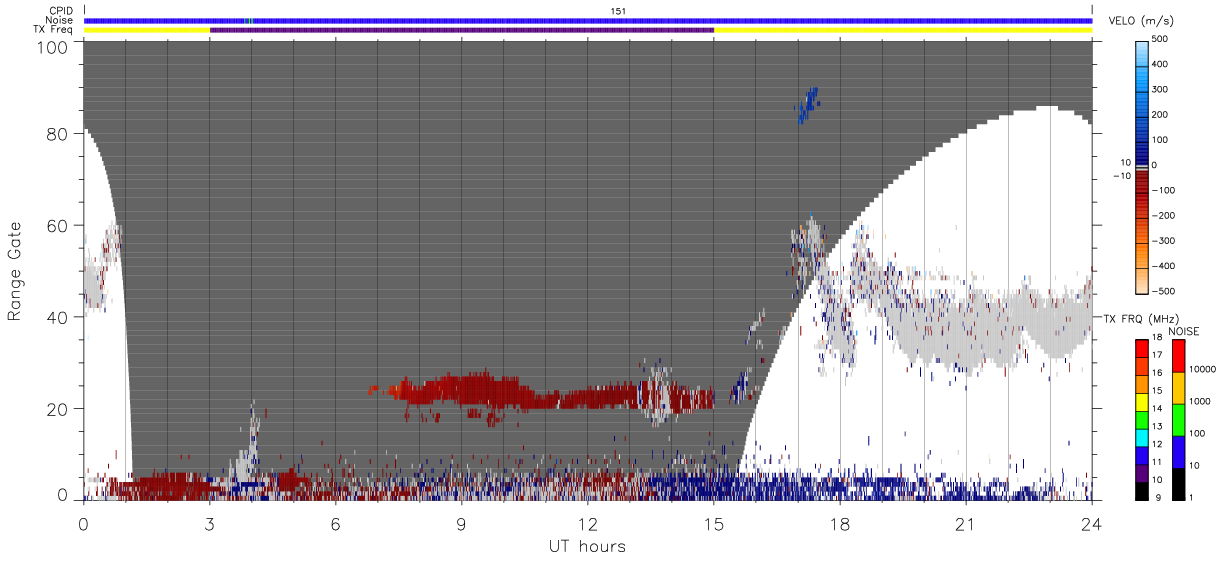The image size is (1228, 567).
Task: Click the TX Freq row label
Action: [53, 30]
